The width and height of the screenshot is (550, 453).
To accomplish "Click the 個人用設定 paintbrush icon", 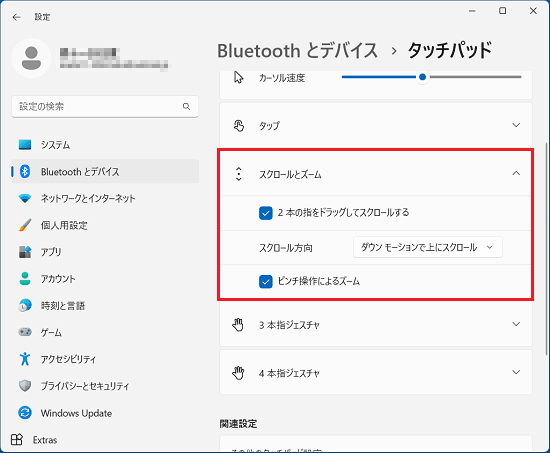I will pyautogui.click(x=25, y=225).
